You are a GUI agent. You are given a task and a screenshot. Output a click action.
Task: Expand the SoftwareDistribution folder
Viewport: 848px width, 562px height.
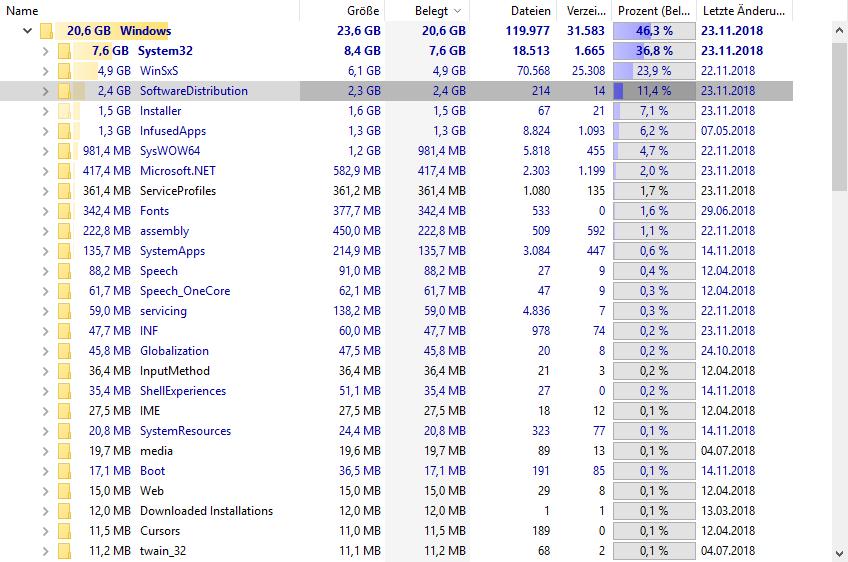45,91
